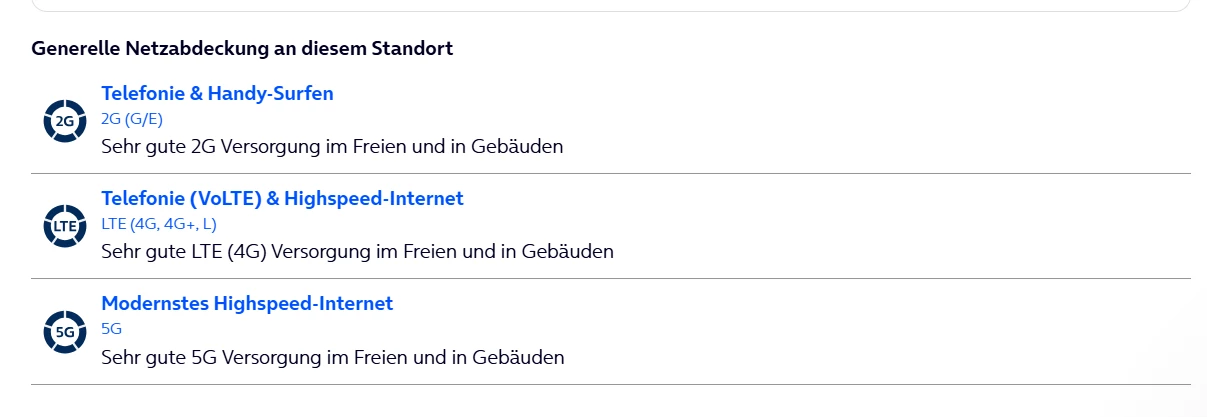
Task: Click the "Sehr gute LTE (4G) Versorgung" description
Action: coord(357,251)
